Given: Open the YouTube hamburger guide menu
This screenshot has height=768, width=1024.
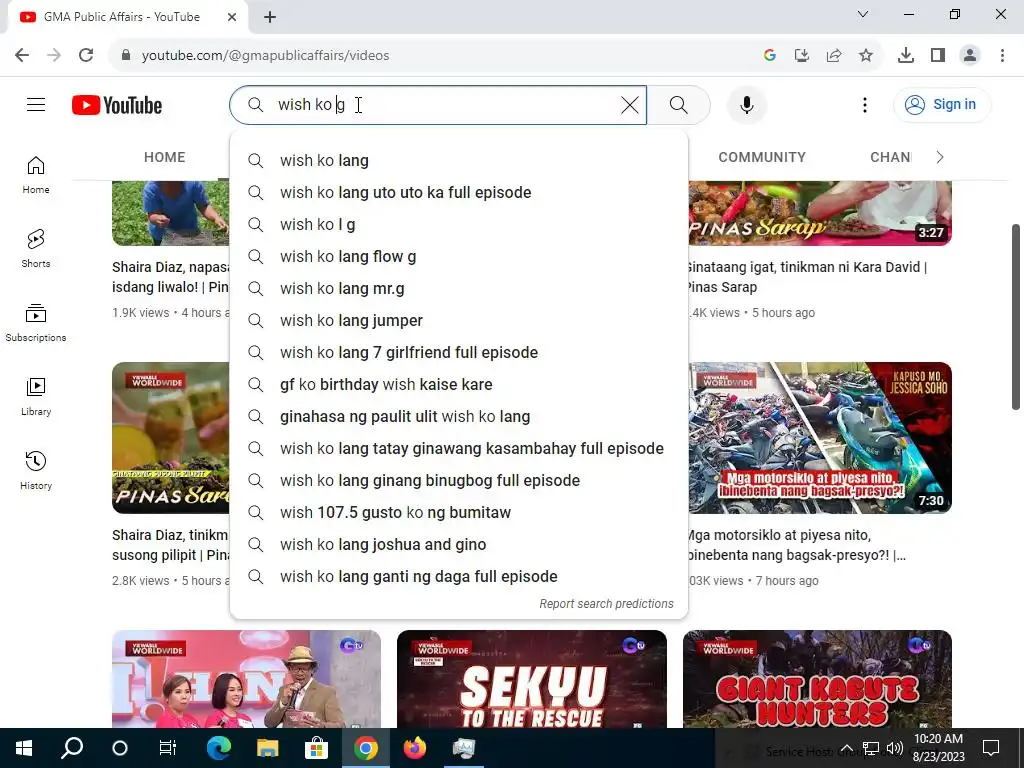Looking at the screenshot, I should pyautogui.click(x=36, y=104).
